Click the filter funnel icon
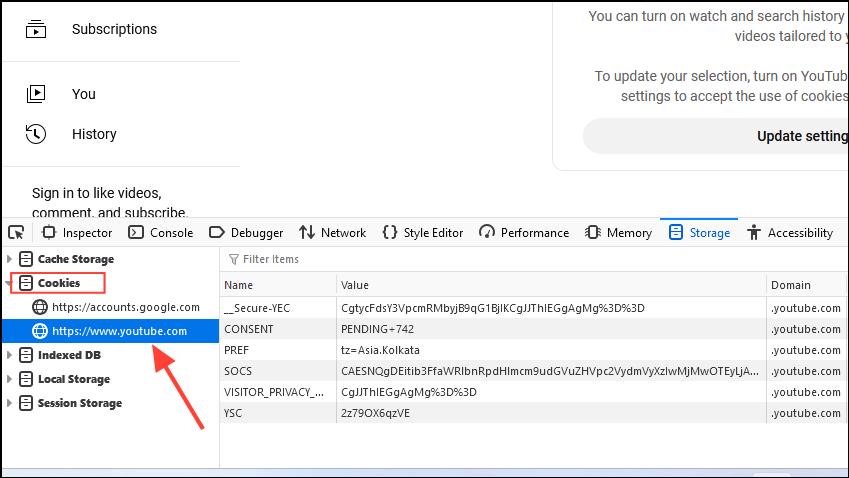The image size is (849, 478). pyautogui.click(x=233, y=259)
